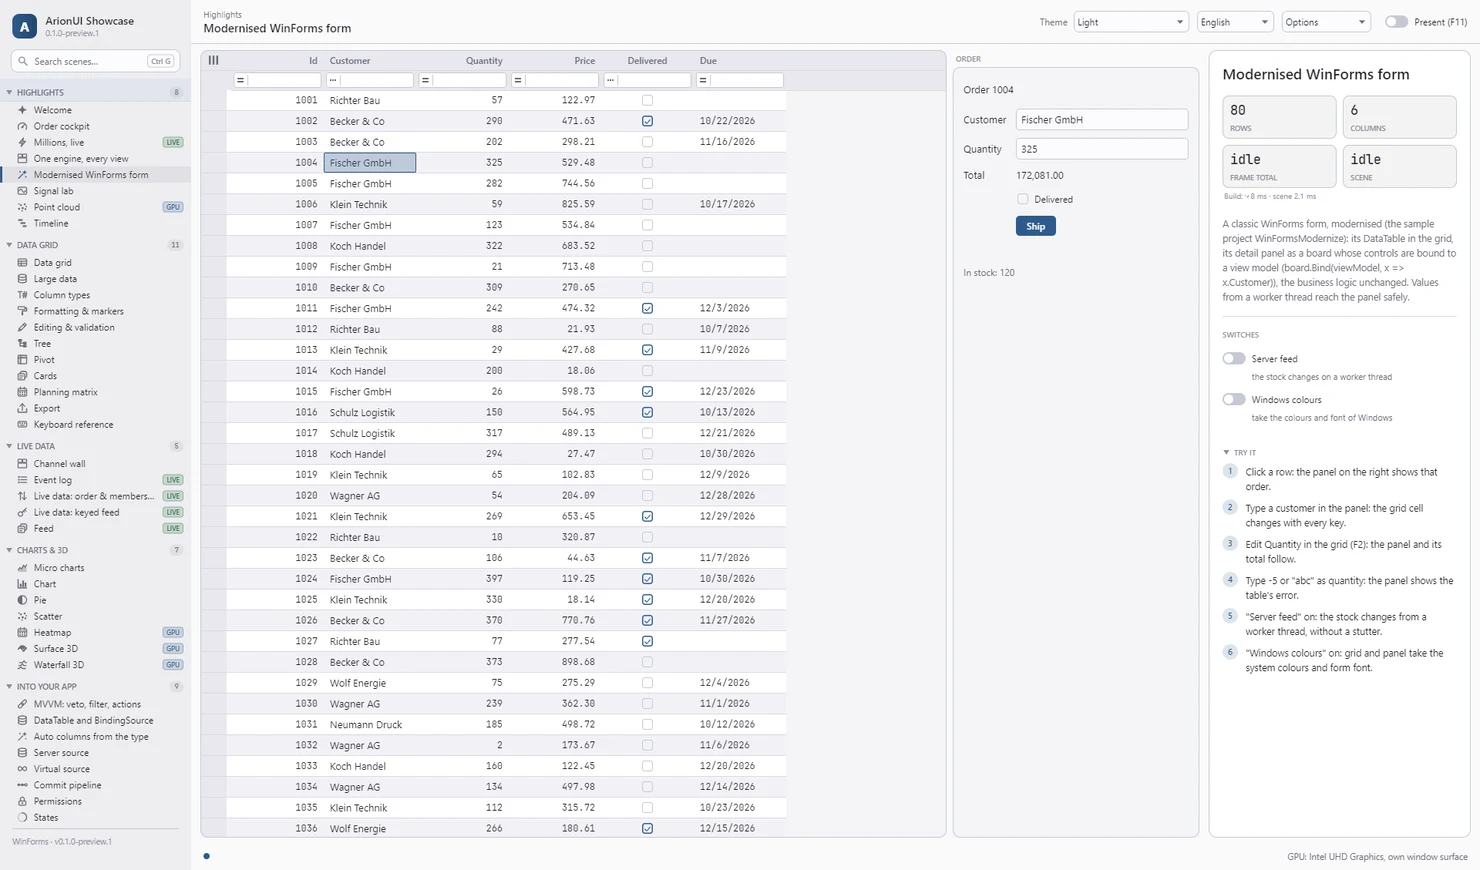Viewport: 1480px width, 870px height.
Task: Check Delivered for order 1001
Action: pos(647,100)
